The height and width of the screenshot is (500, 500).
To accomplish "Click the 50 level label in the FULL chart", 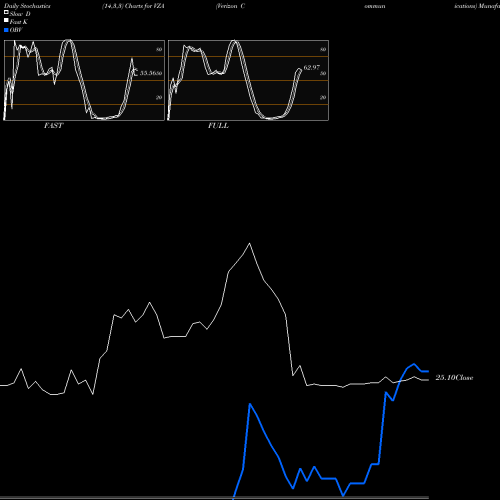I will 323,73.
